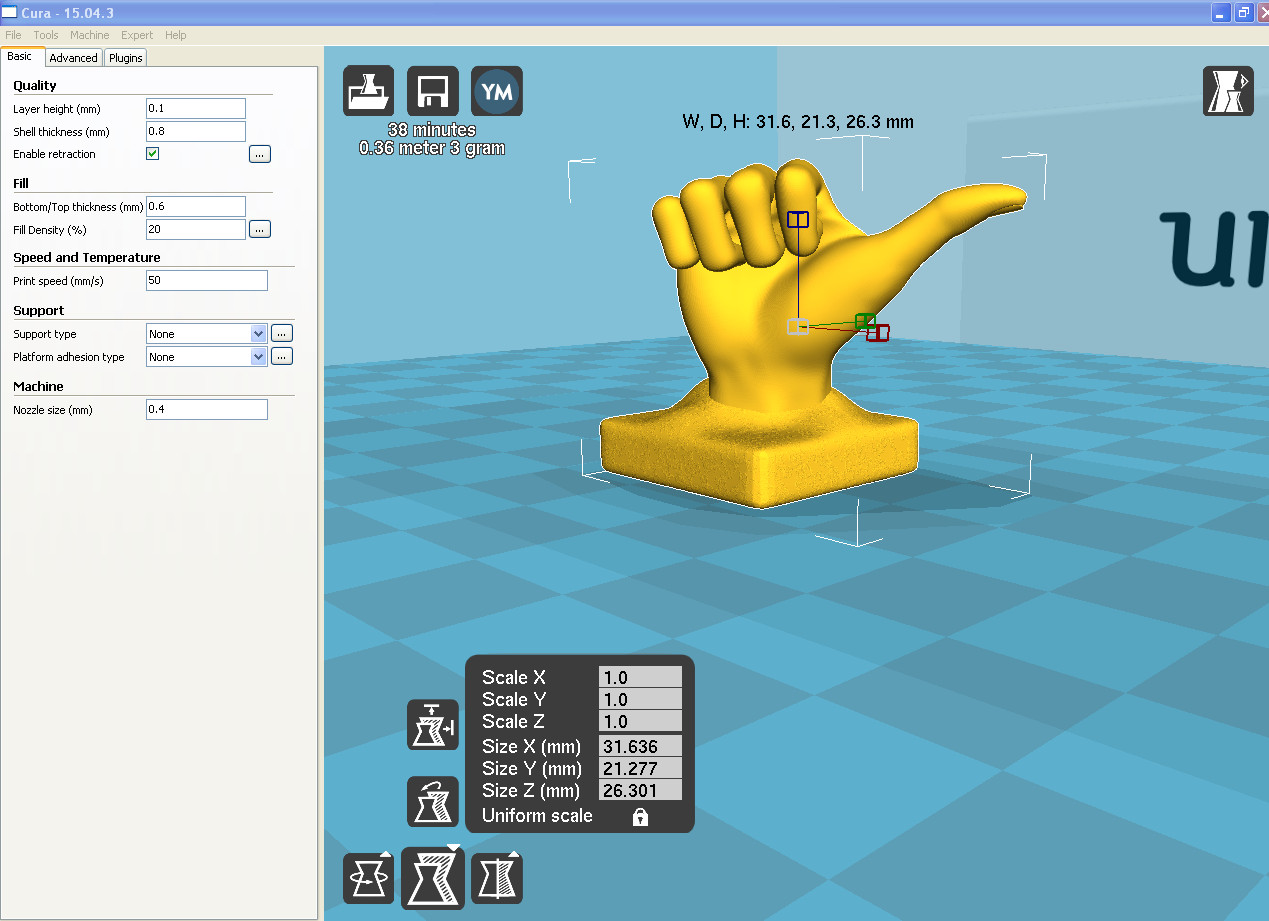Click the Layer height input field
The width and height of the screenshot is (1269, 921).
[x=196, y=108]
